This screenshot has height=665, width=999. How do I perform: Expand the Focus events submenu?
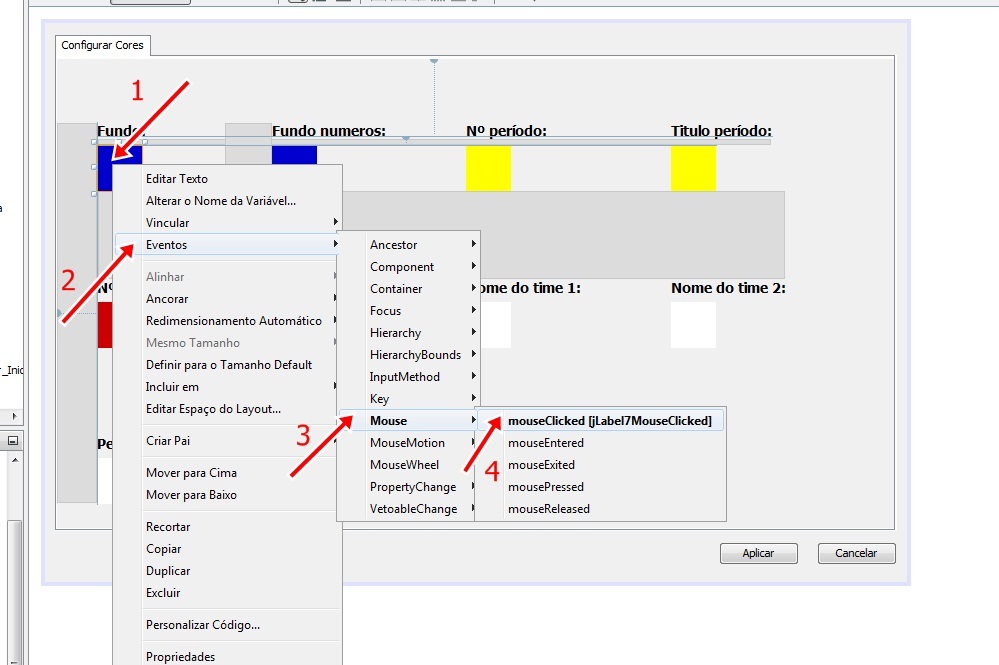pyautogui.click(x=408, y=311)
